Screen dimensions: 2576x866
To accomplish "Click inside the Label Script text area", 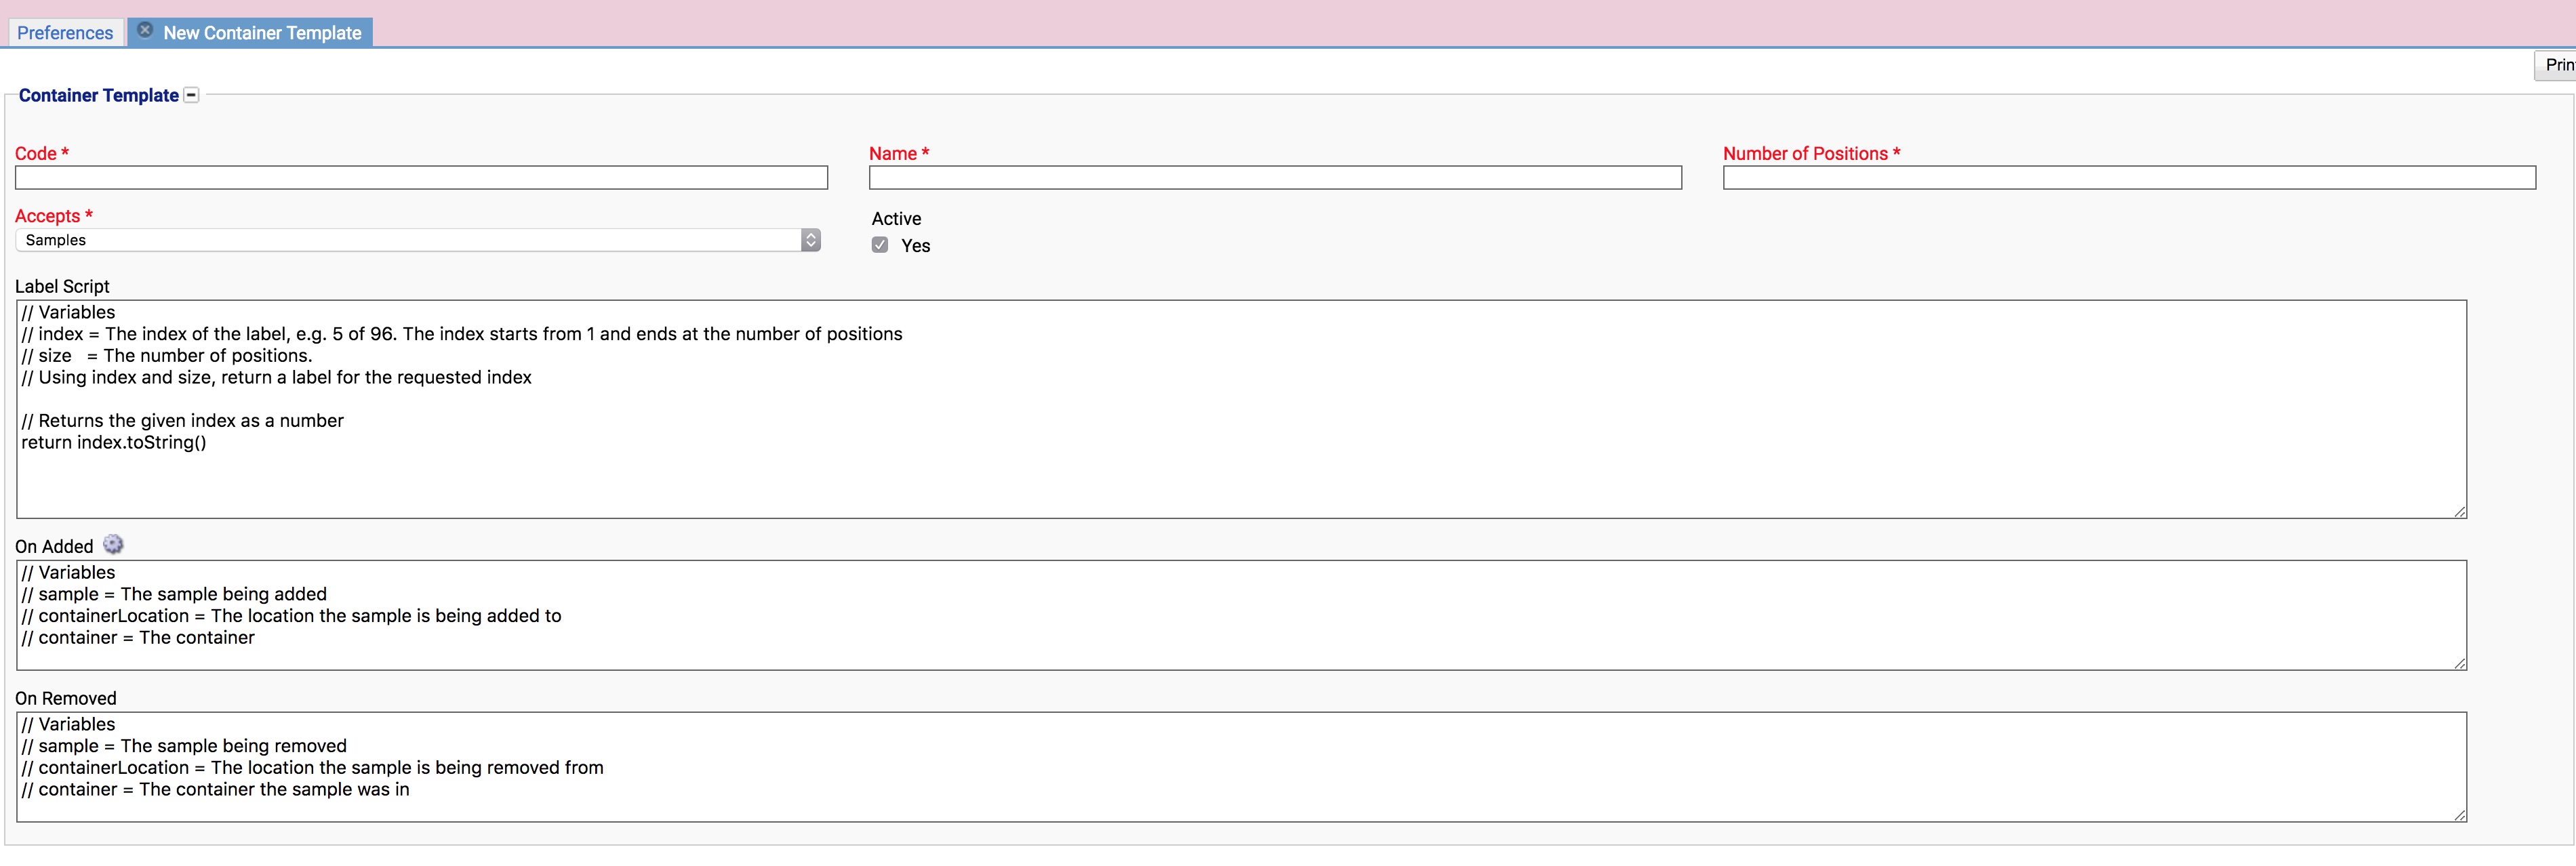I will [x=1241, y=409].
